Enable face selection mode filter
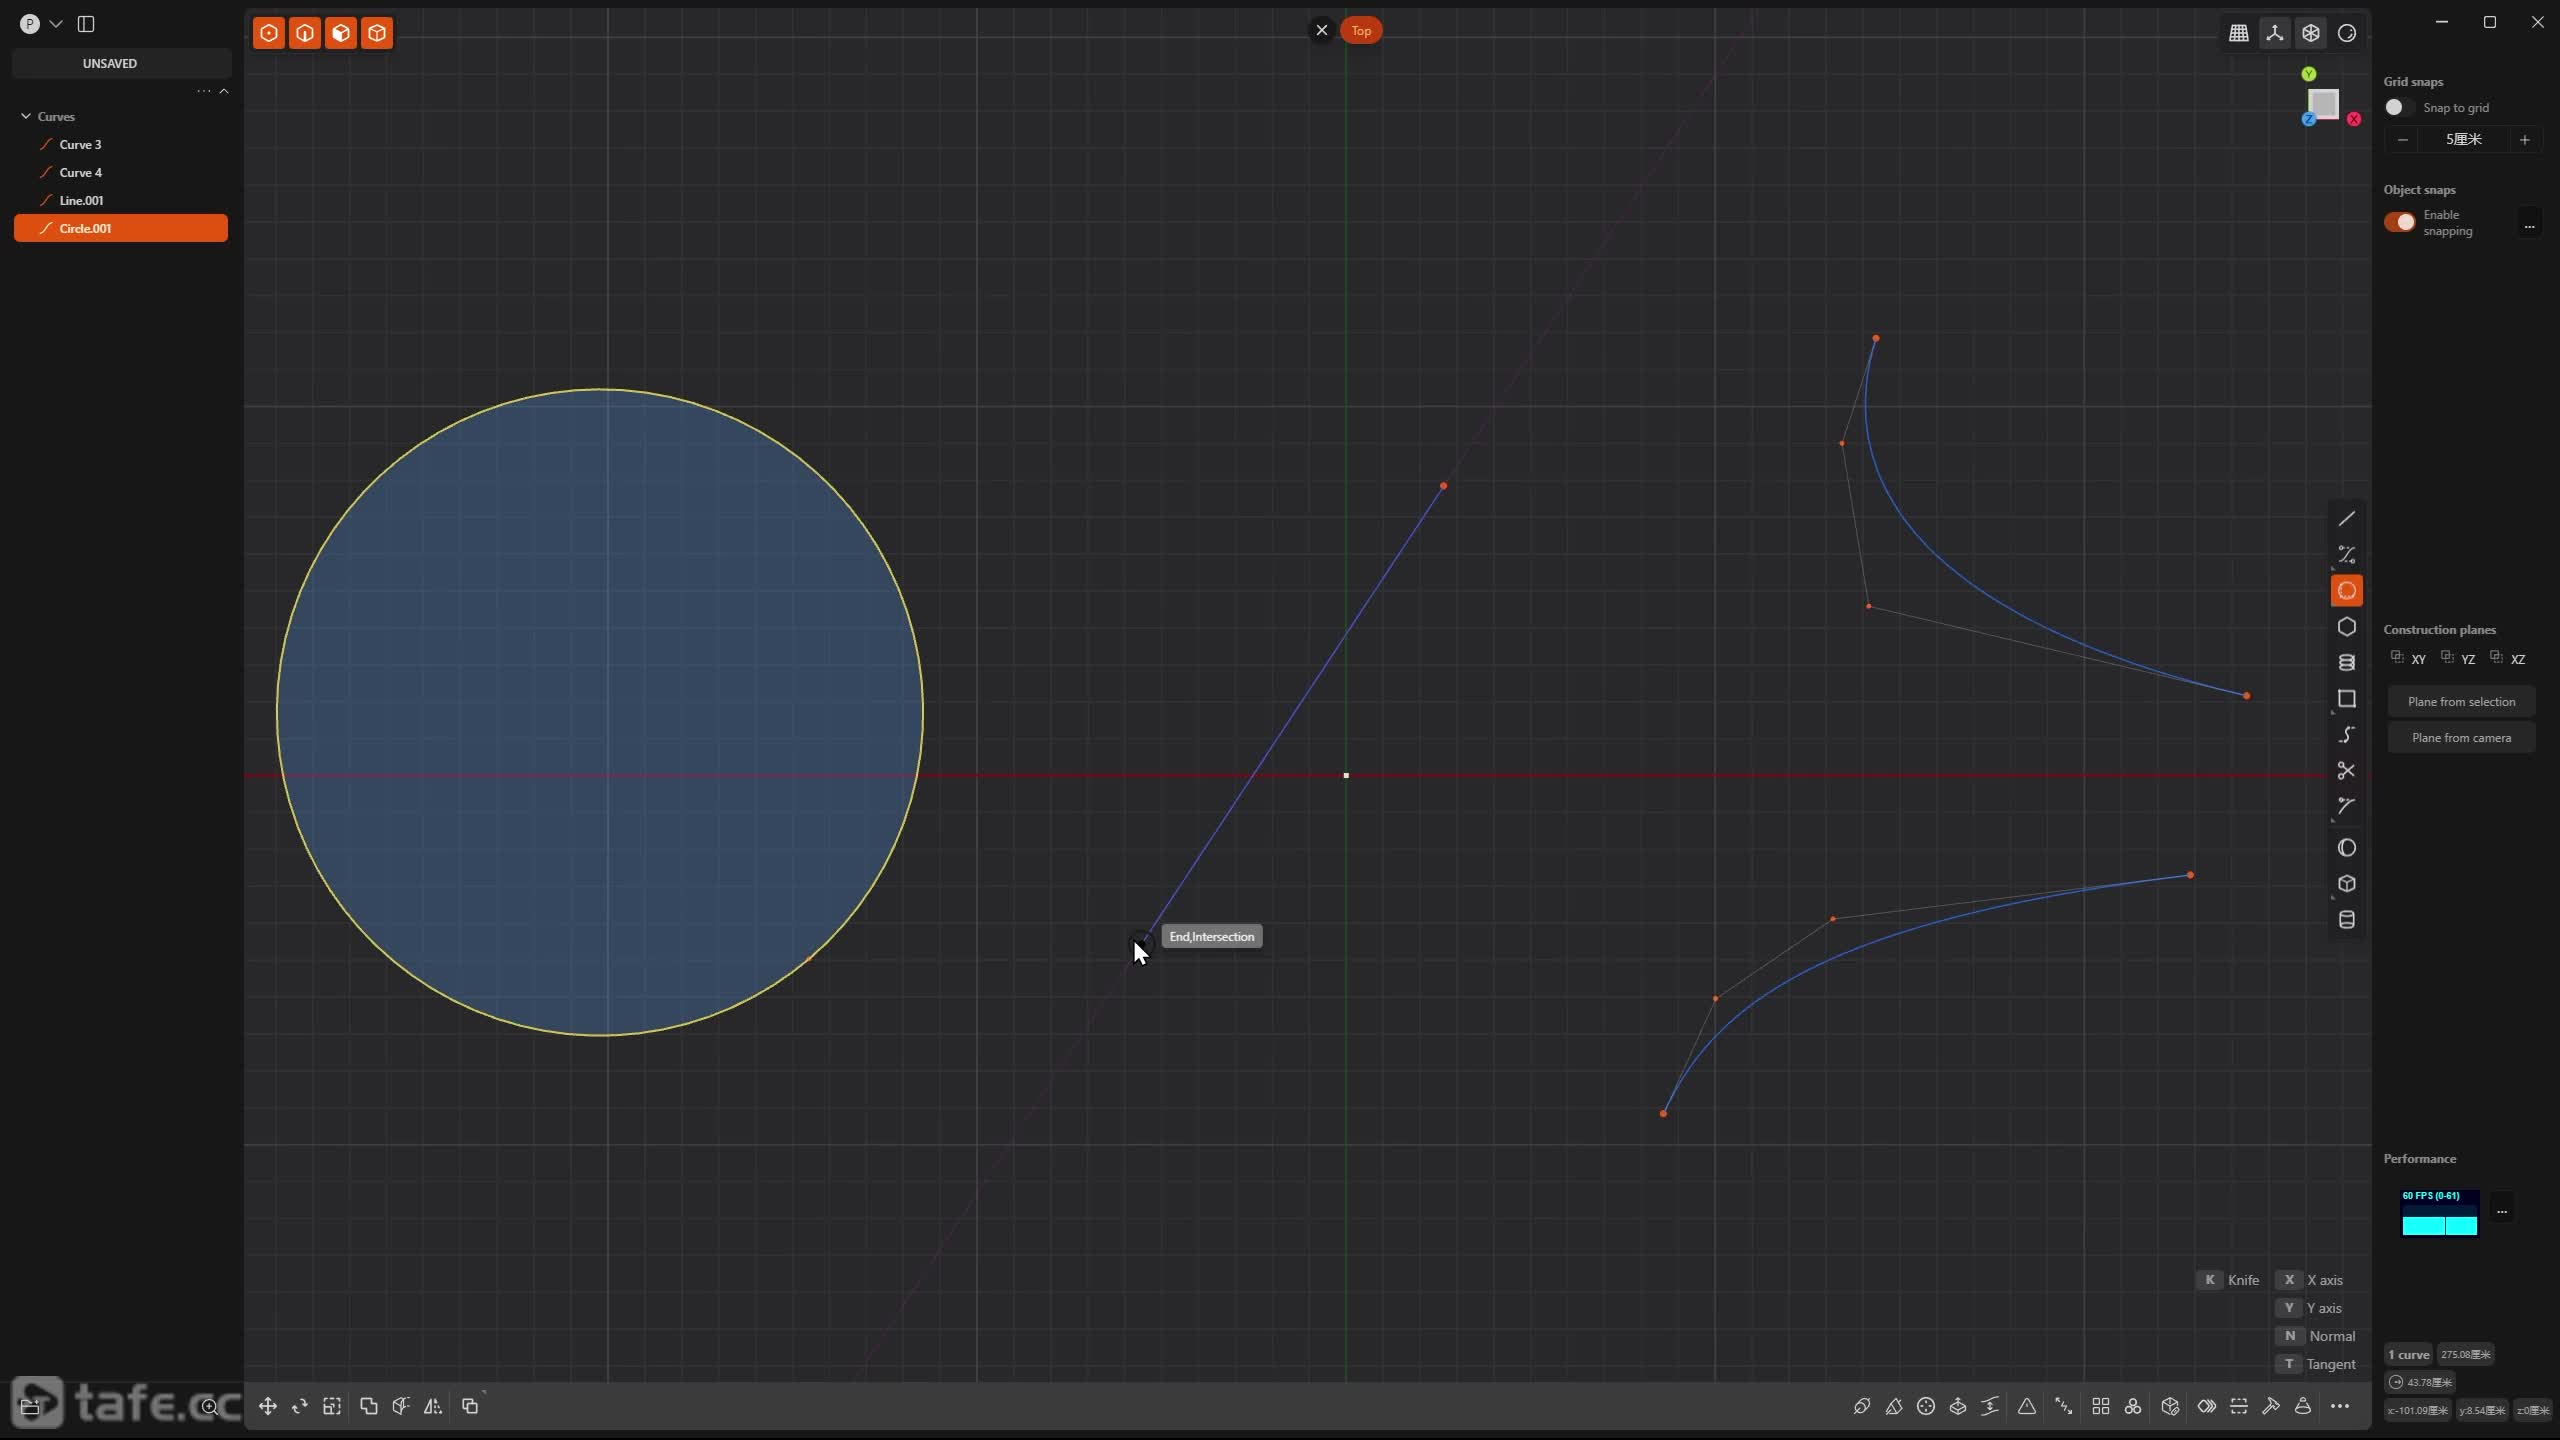Viewport: 2560px width, 1440px height. tap(341, 33)
